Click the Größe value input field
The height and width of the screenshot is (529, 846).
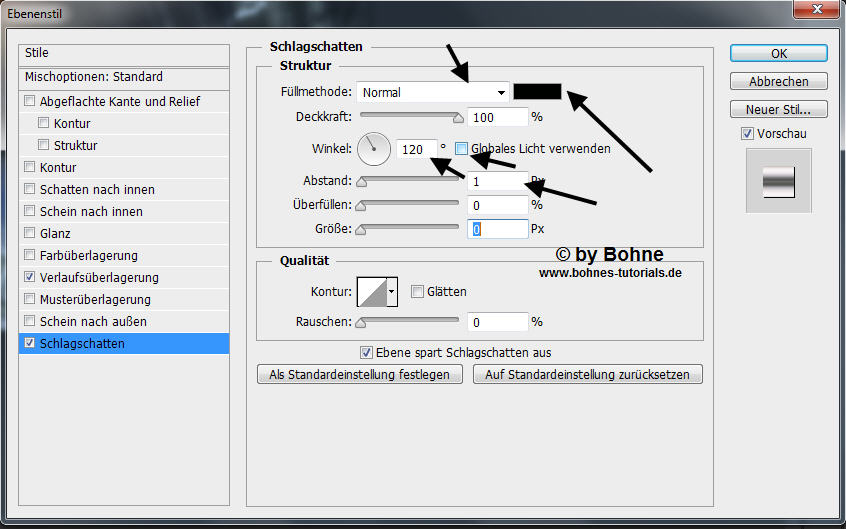tap(497, 229)
